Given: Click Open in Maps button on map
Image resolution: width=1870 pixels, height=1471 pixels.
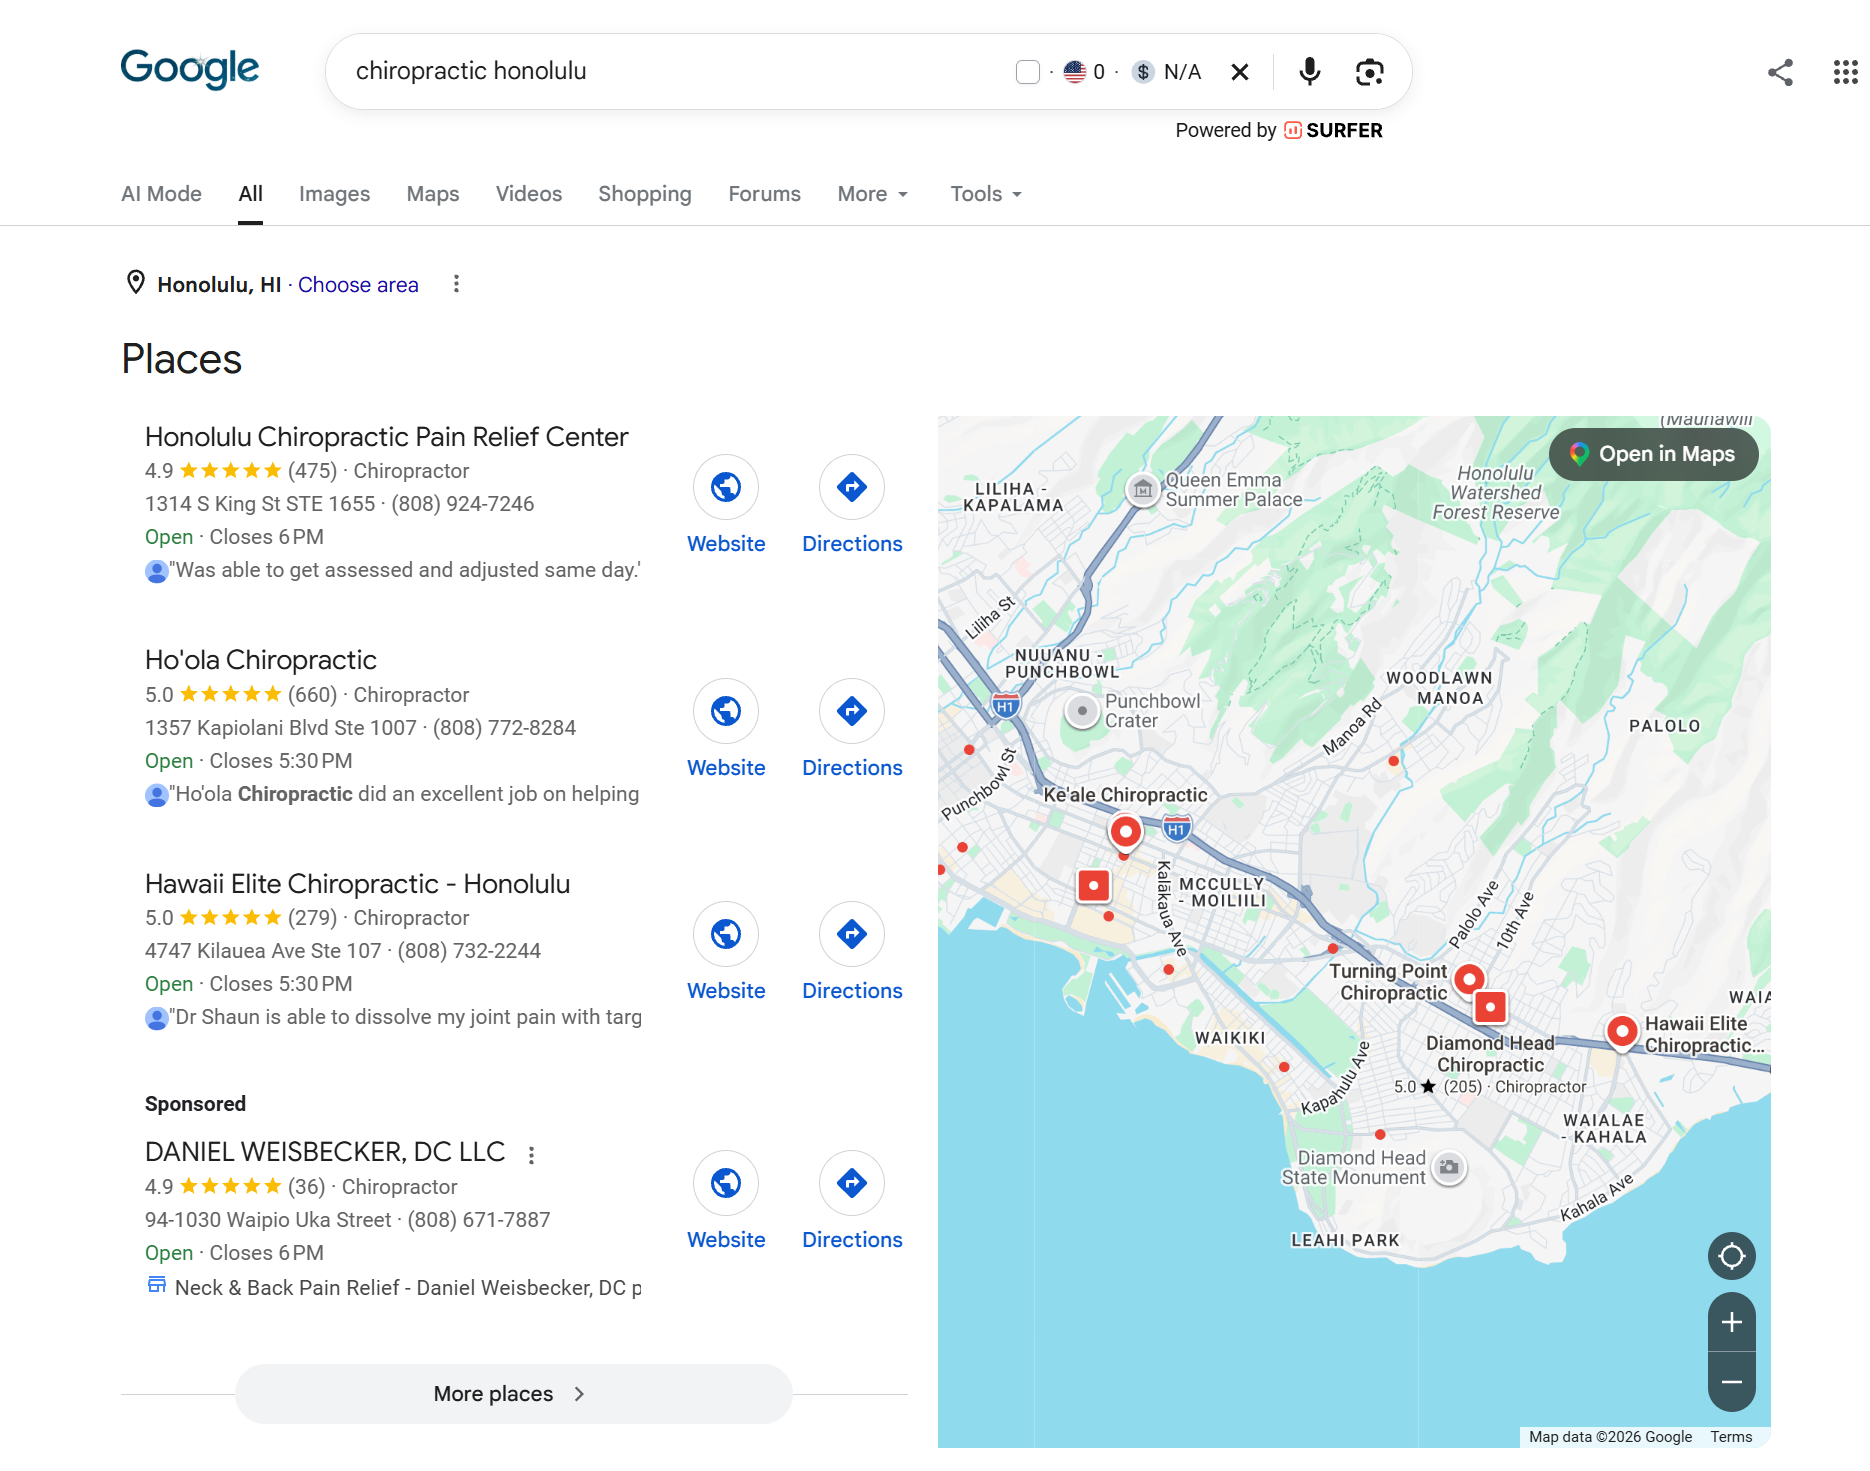Looking at the screenshot, I should click(x=1653, y=454).
